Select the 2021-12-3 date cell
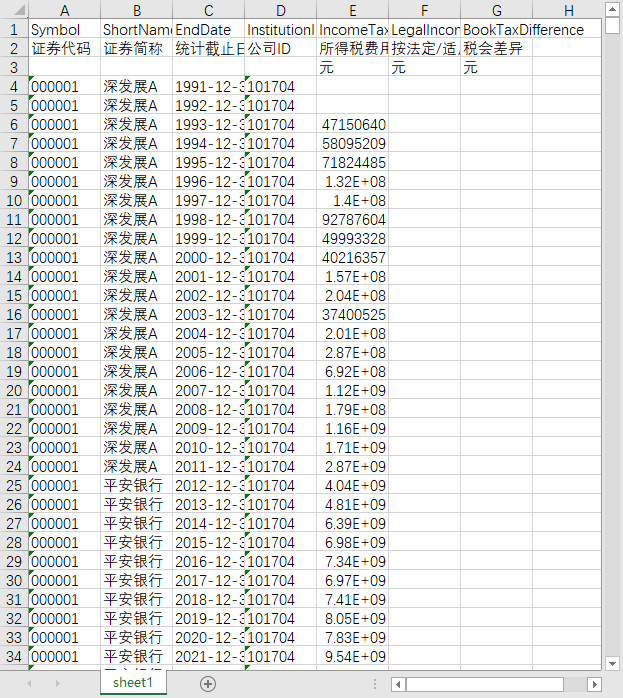Screen dimensions: 623x698 pos(209,656)
